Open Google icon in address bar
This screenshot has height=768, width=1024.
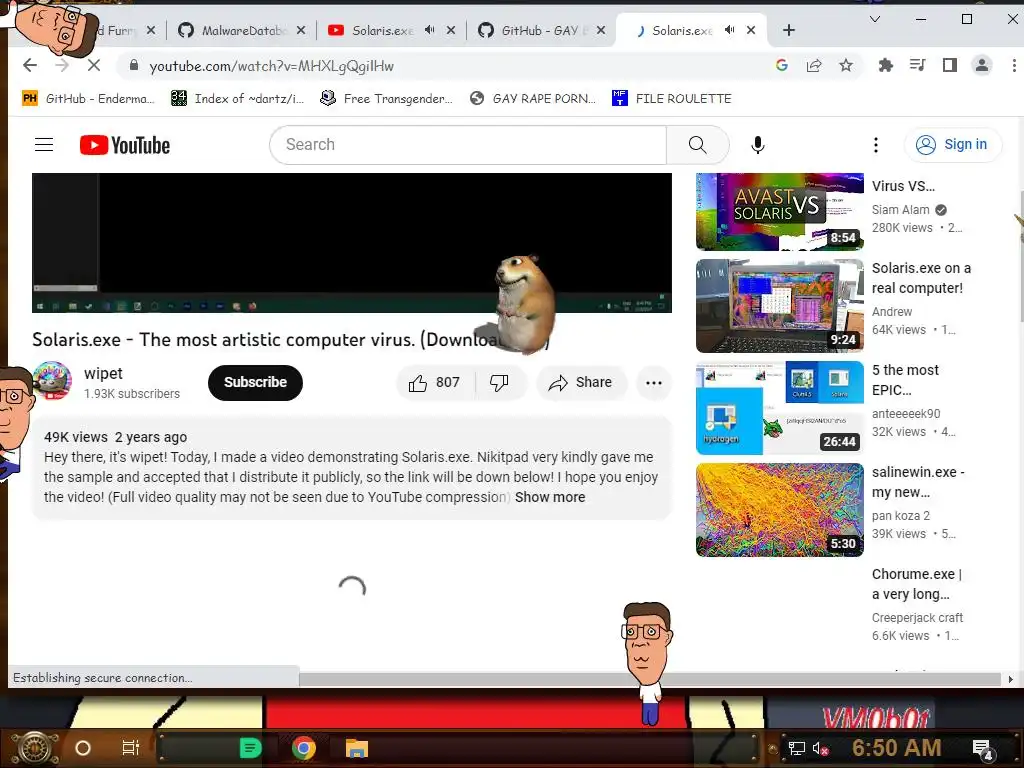(x=782, y=65)
